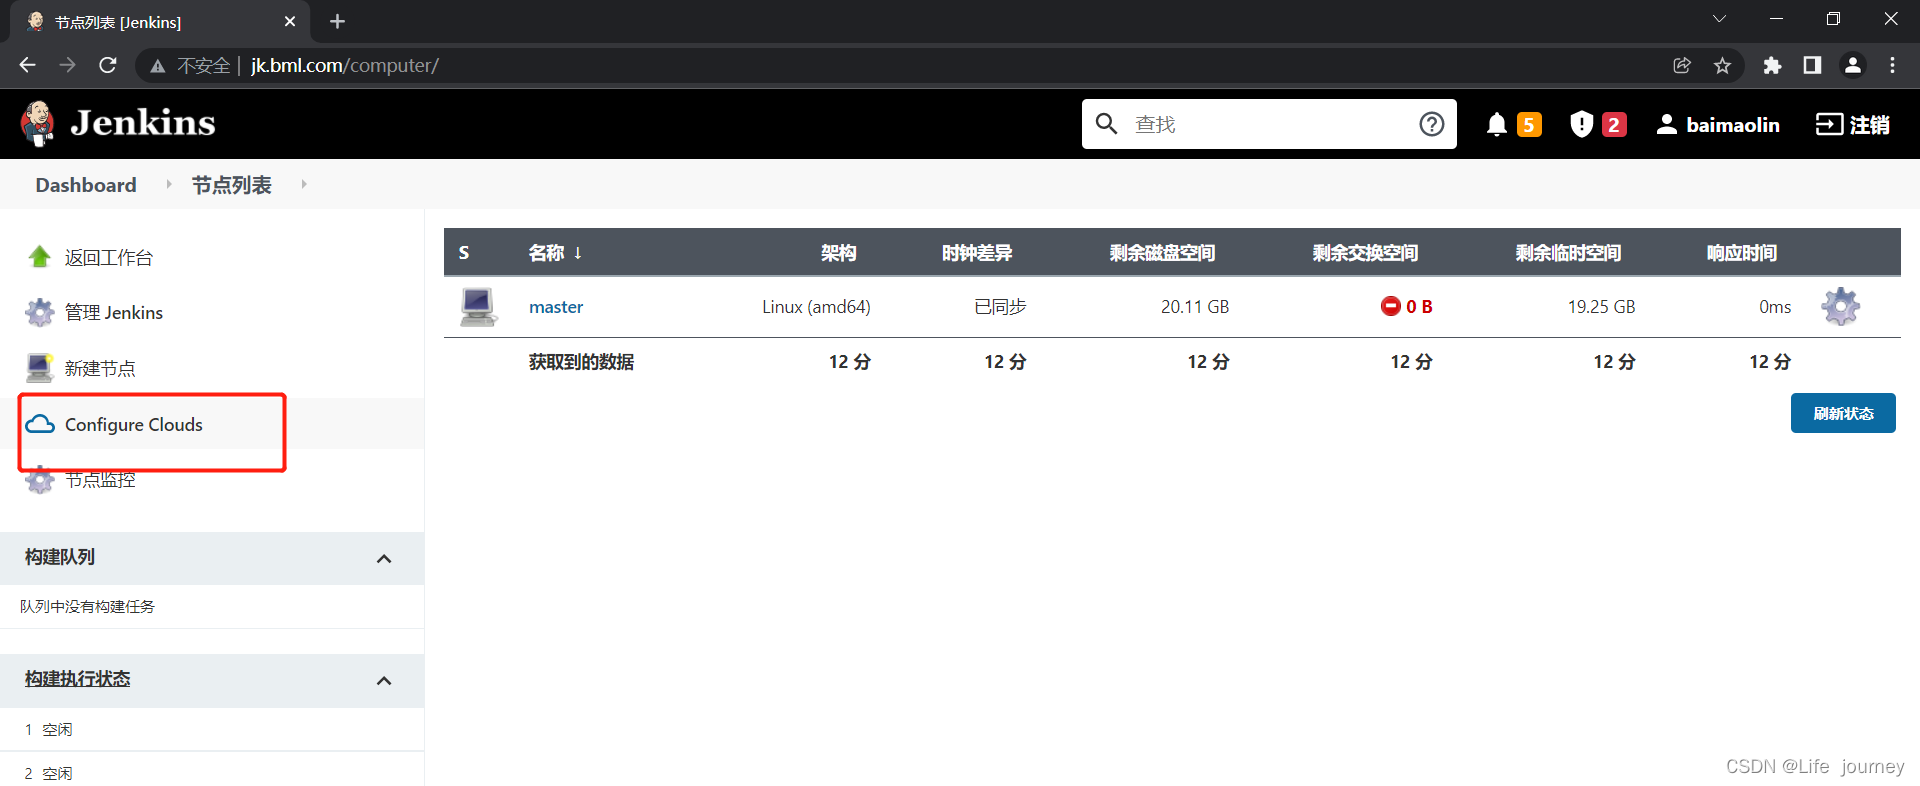Expand the Dashboard breadcrumb arrow

[169, 184]
